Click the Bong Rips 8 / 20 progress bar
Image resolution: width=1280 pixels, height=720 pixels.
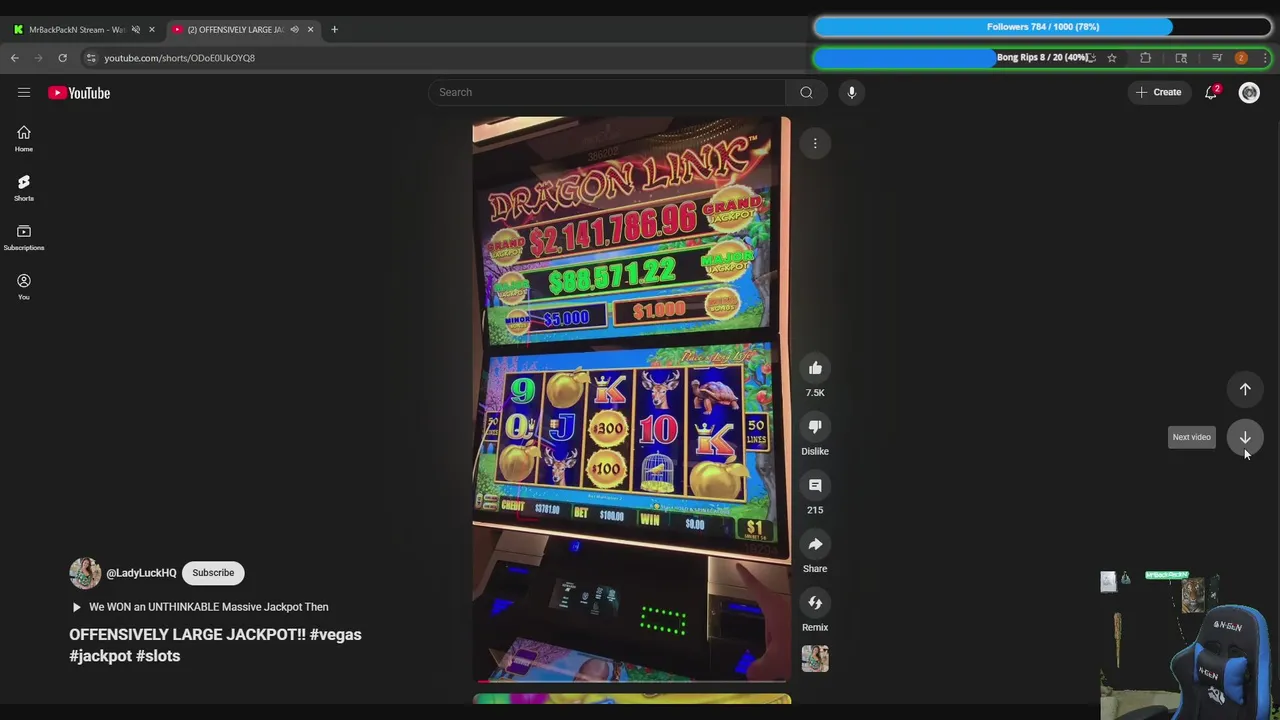pyautogui.click(x=1042, y=58)
